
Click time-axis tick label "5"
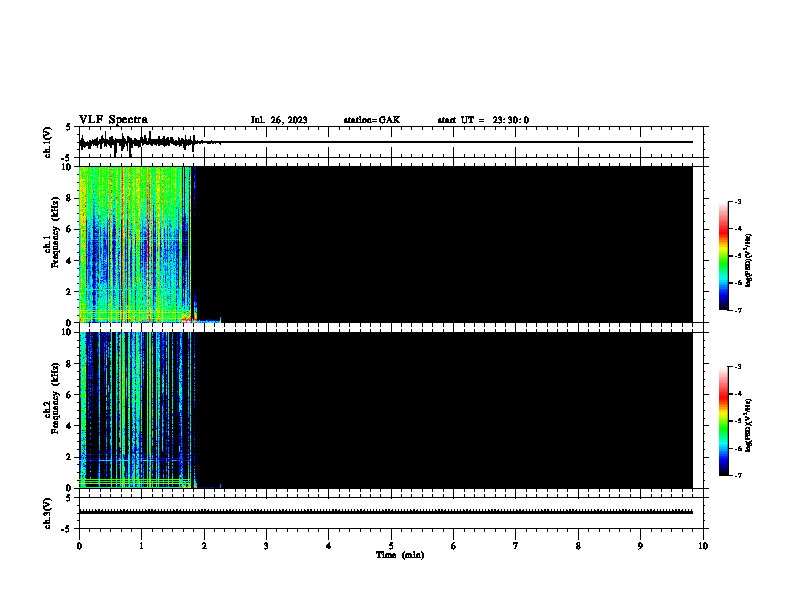pyautogui.click(x=391, y=546)
